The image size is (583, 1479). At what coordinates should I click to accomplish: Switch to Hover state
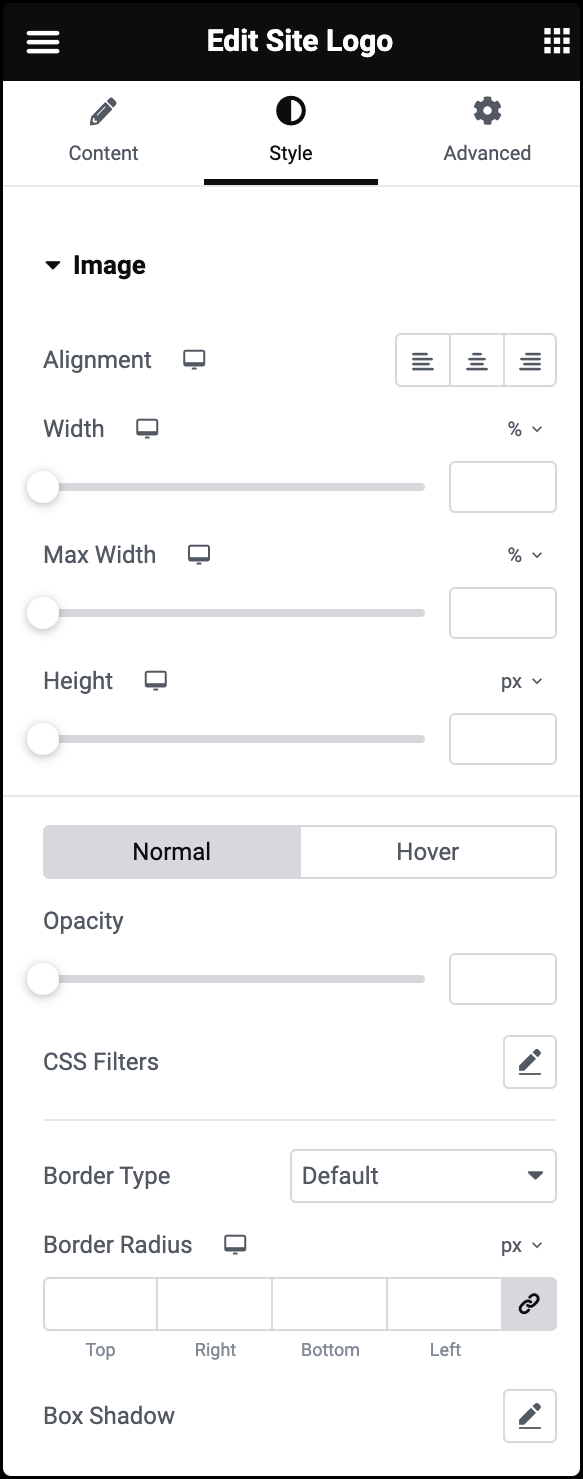428,852
